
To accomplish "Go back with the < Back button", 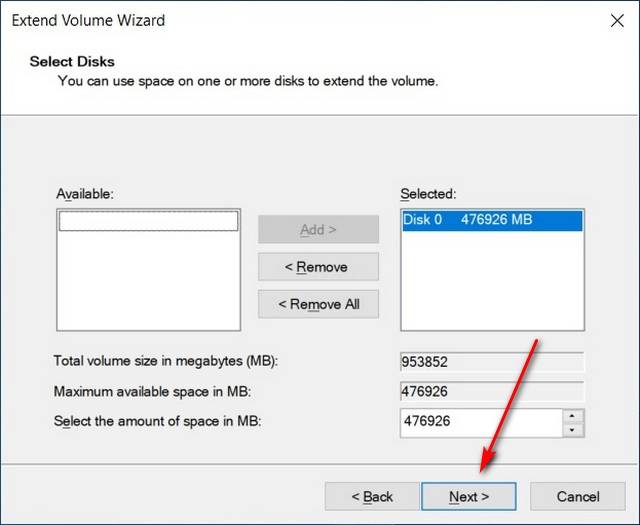I will (371, 496).
